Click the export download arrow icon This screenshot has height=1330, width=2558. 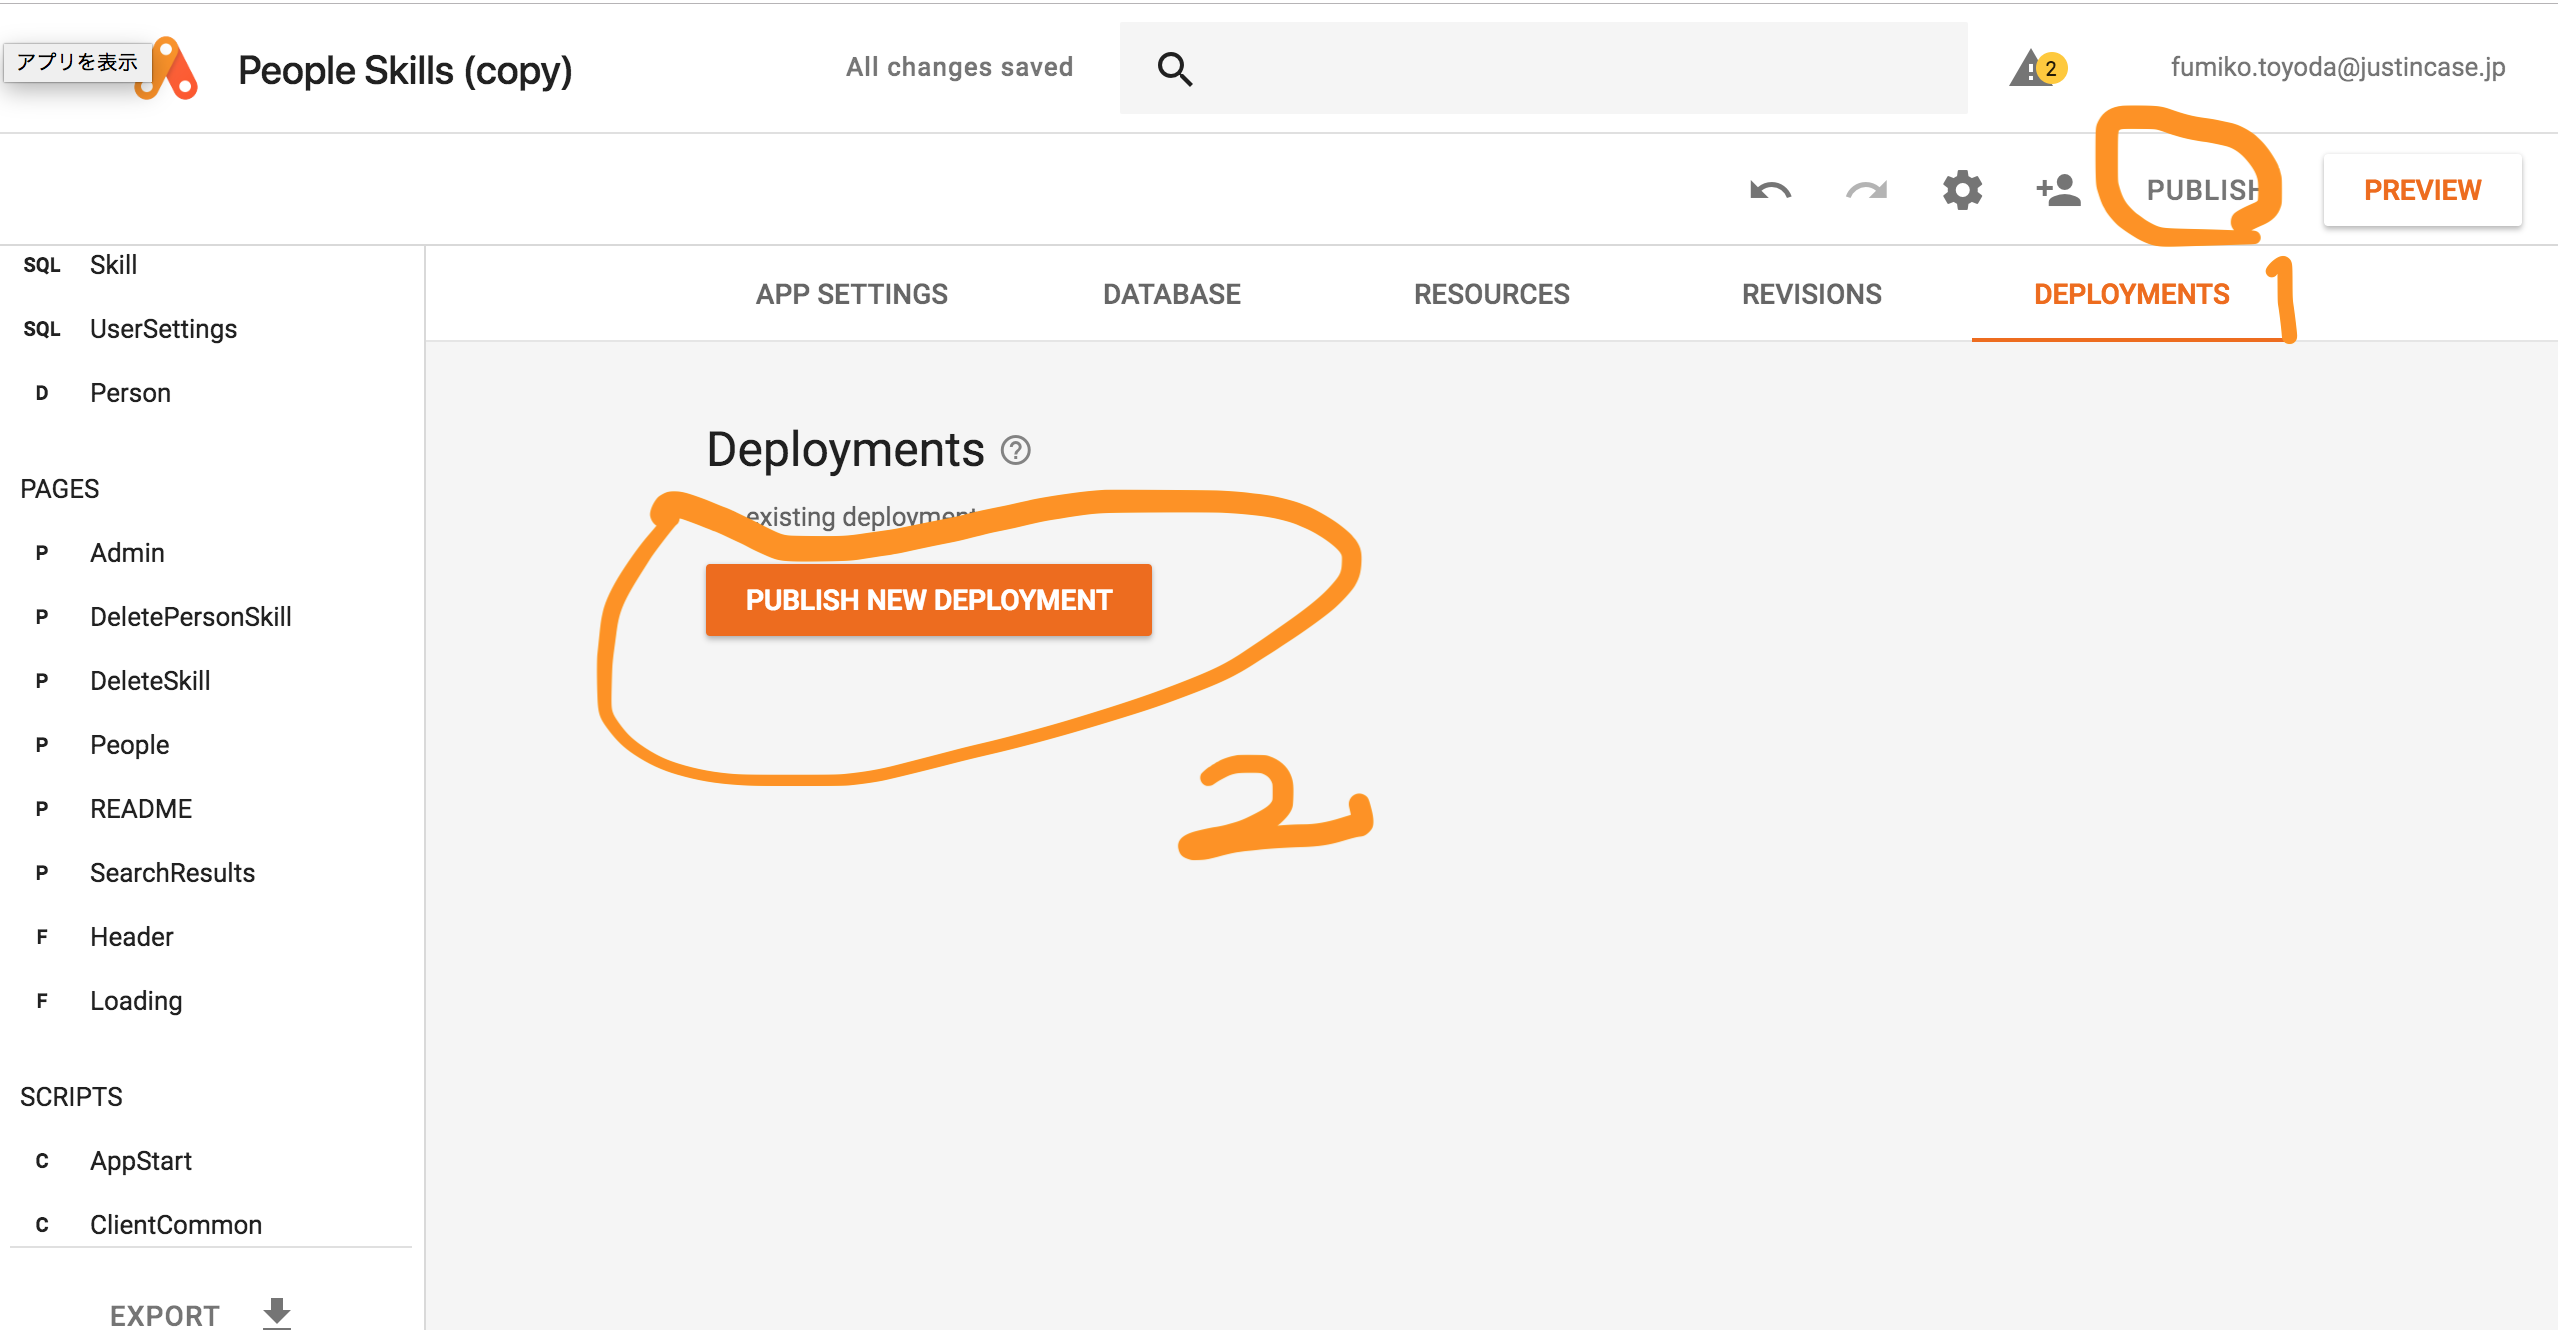277,1313
